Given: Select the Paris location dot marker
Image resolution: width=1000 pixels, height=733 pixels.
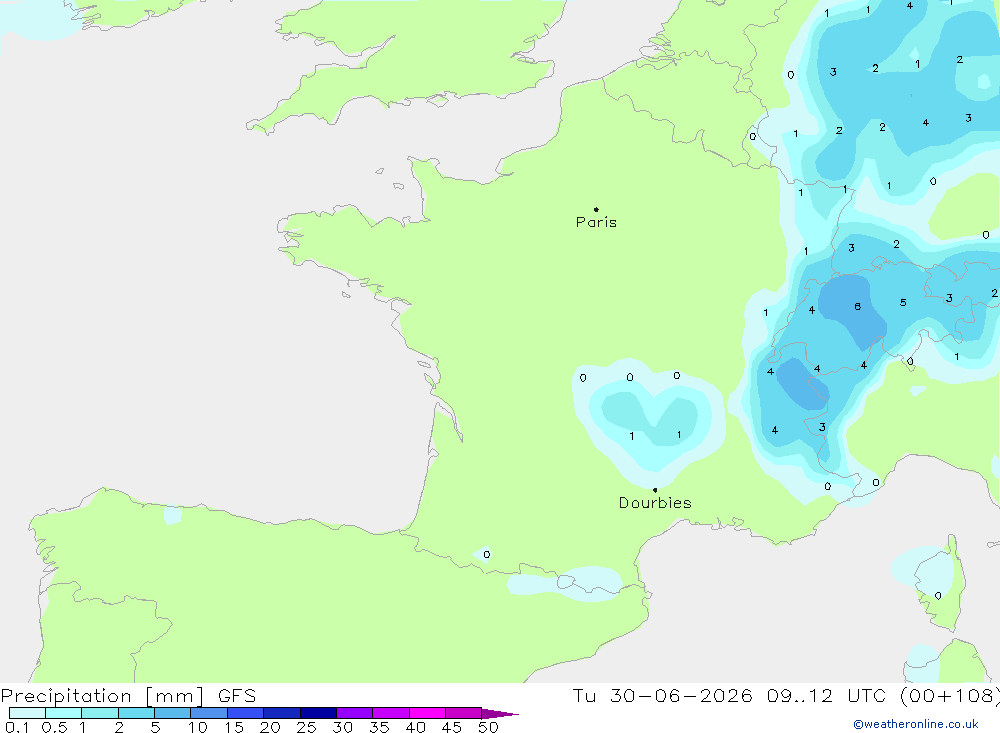Looking at the screenshot, I should (596, 209).
